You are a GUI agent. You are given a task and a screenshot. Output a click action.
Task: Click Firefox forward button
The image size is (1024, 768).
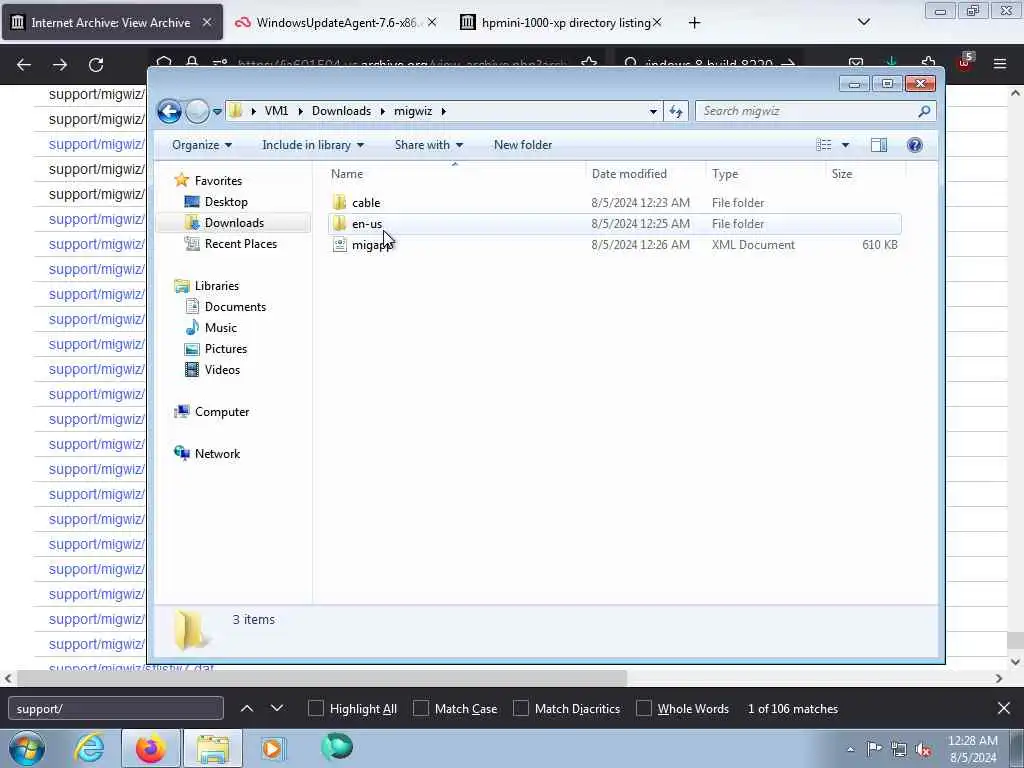(60, 65)
